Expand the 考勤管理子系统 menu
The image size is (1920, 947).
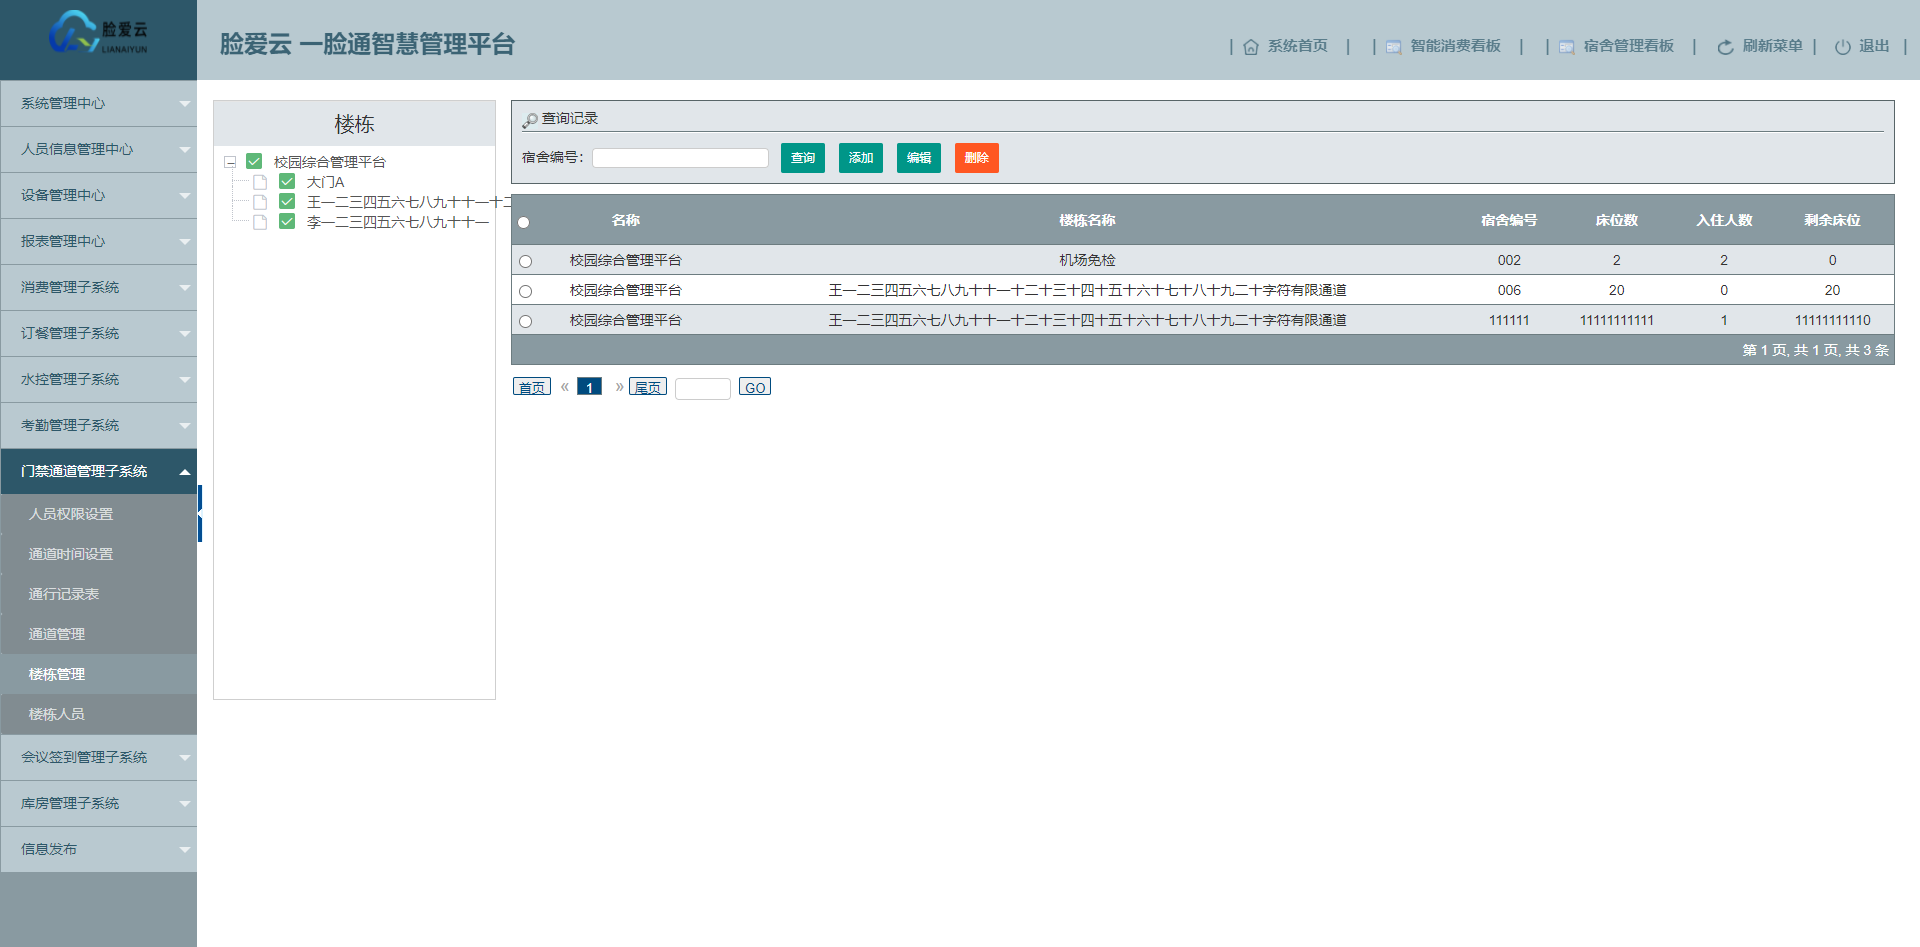(98, 425)
